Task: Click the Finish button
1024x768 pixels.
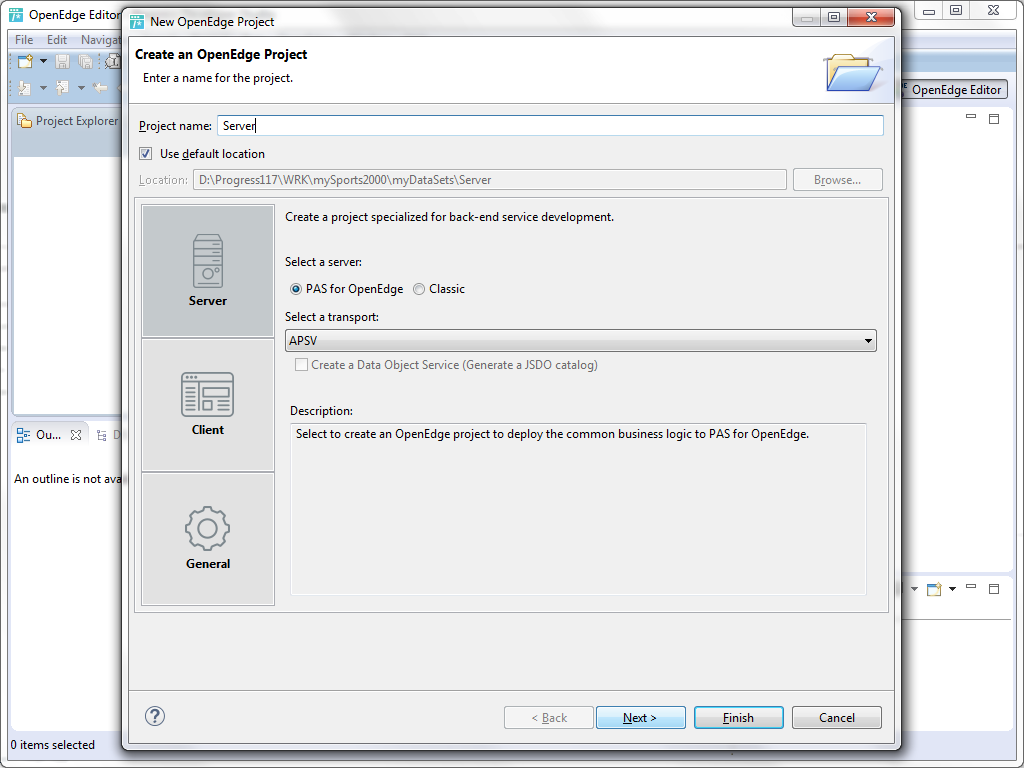Action: 739,718
